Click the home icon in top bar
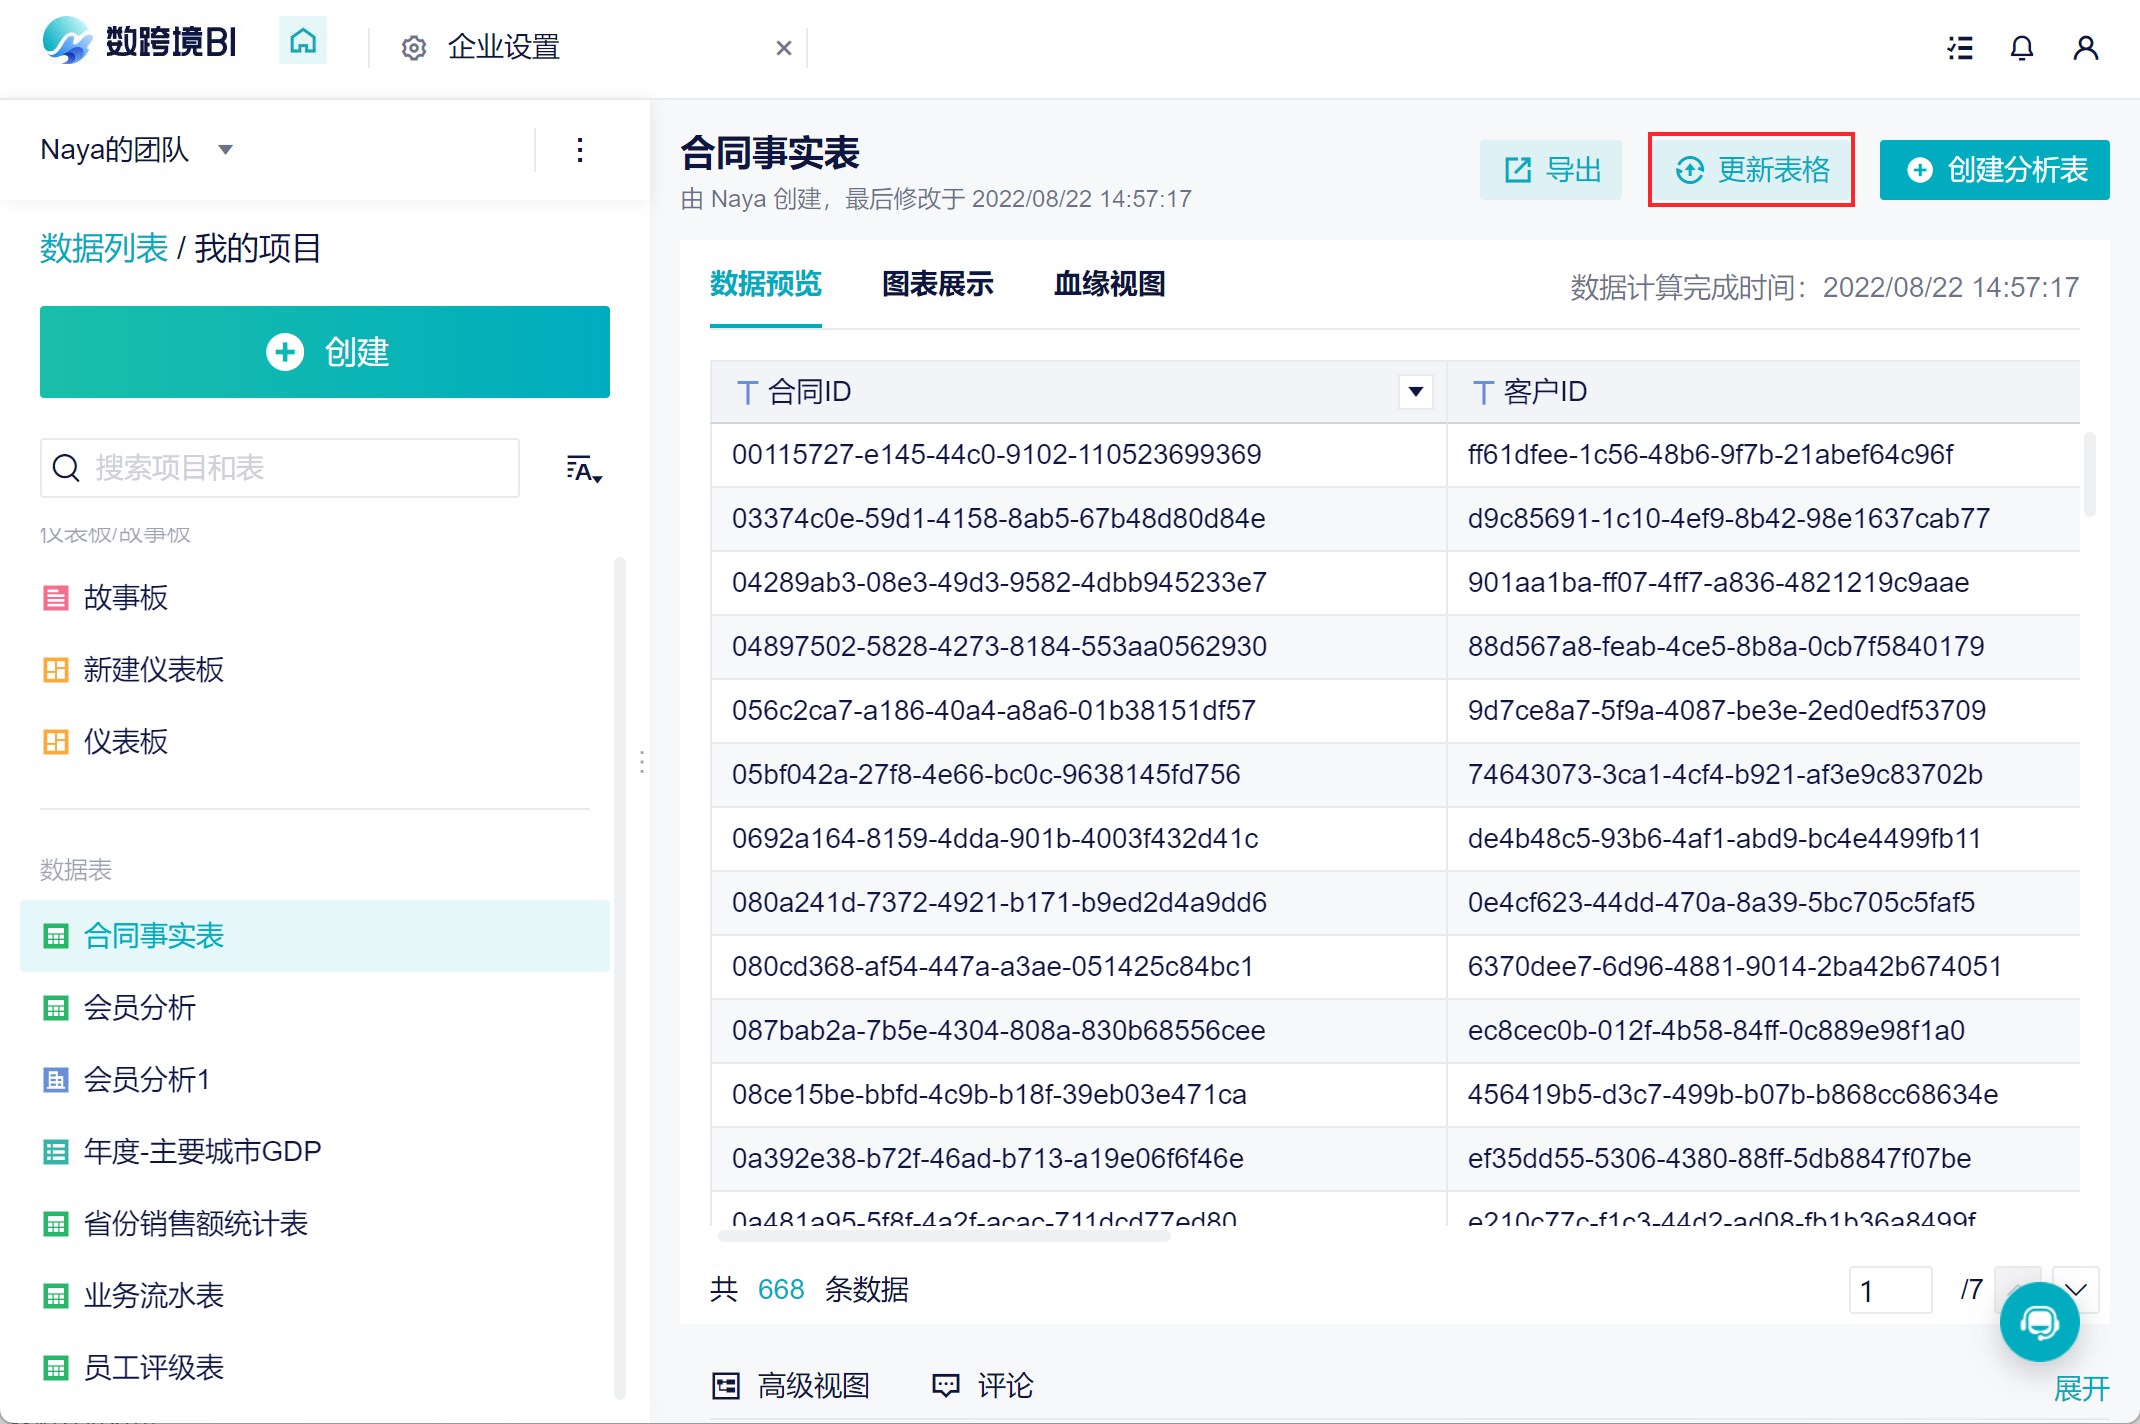 [x=303, y=42]
